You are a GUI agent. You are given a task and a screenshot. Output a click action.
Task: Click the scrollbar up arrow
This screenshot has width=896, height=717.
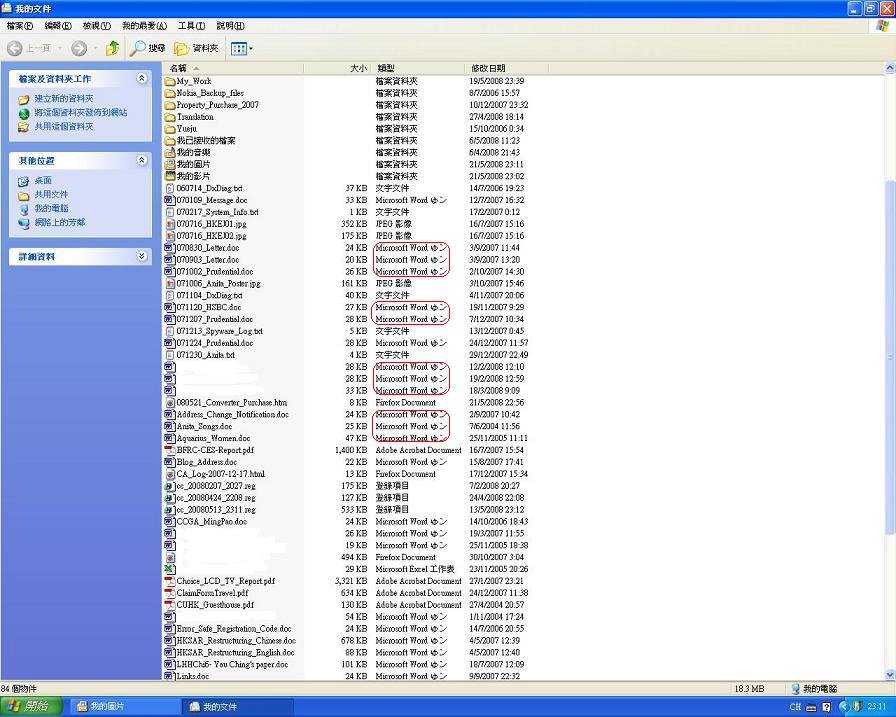[x=890, y=68]
